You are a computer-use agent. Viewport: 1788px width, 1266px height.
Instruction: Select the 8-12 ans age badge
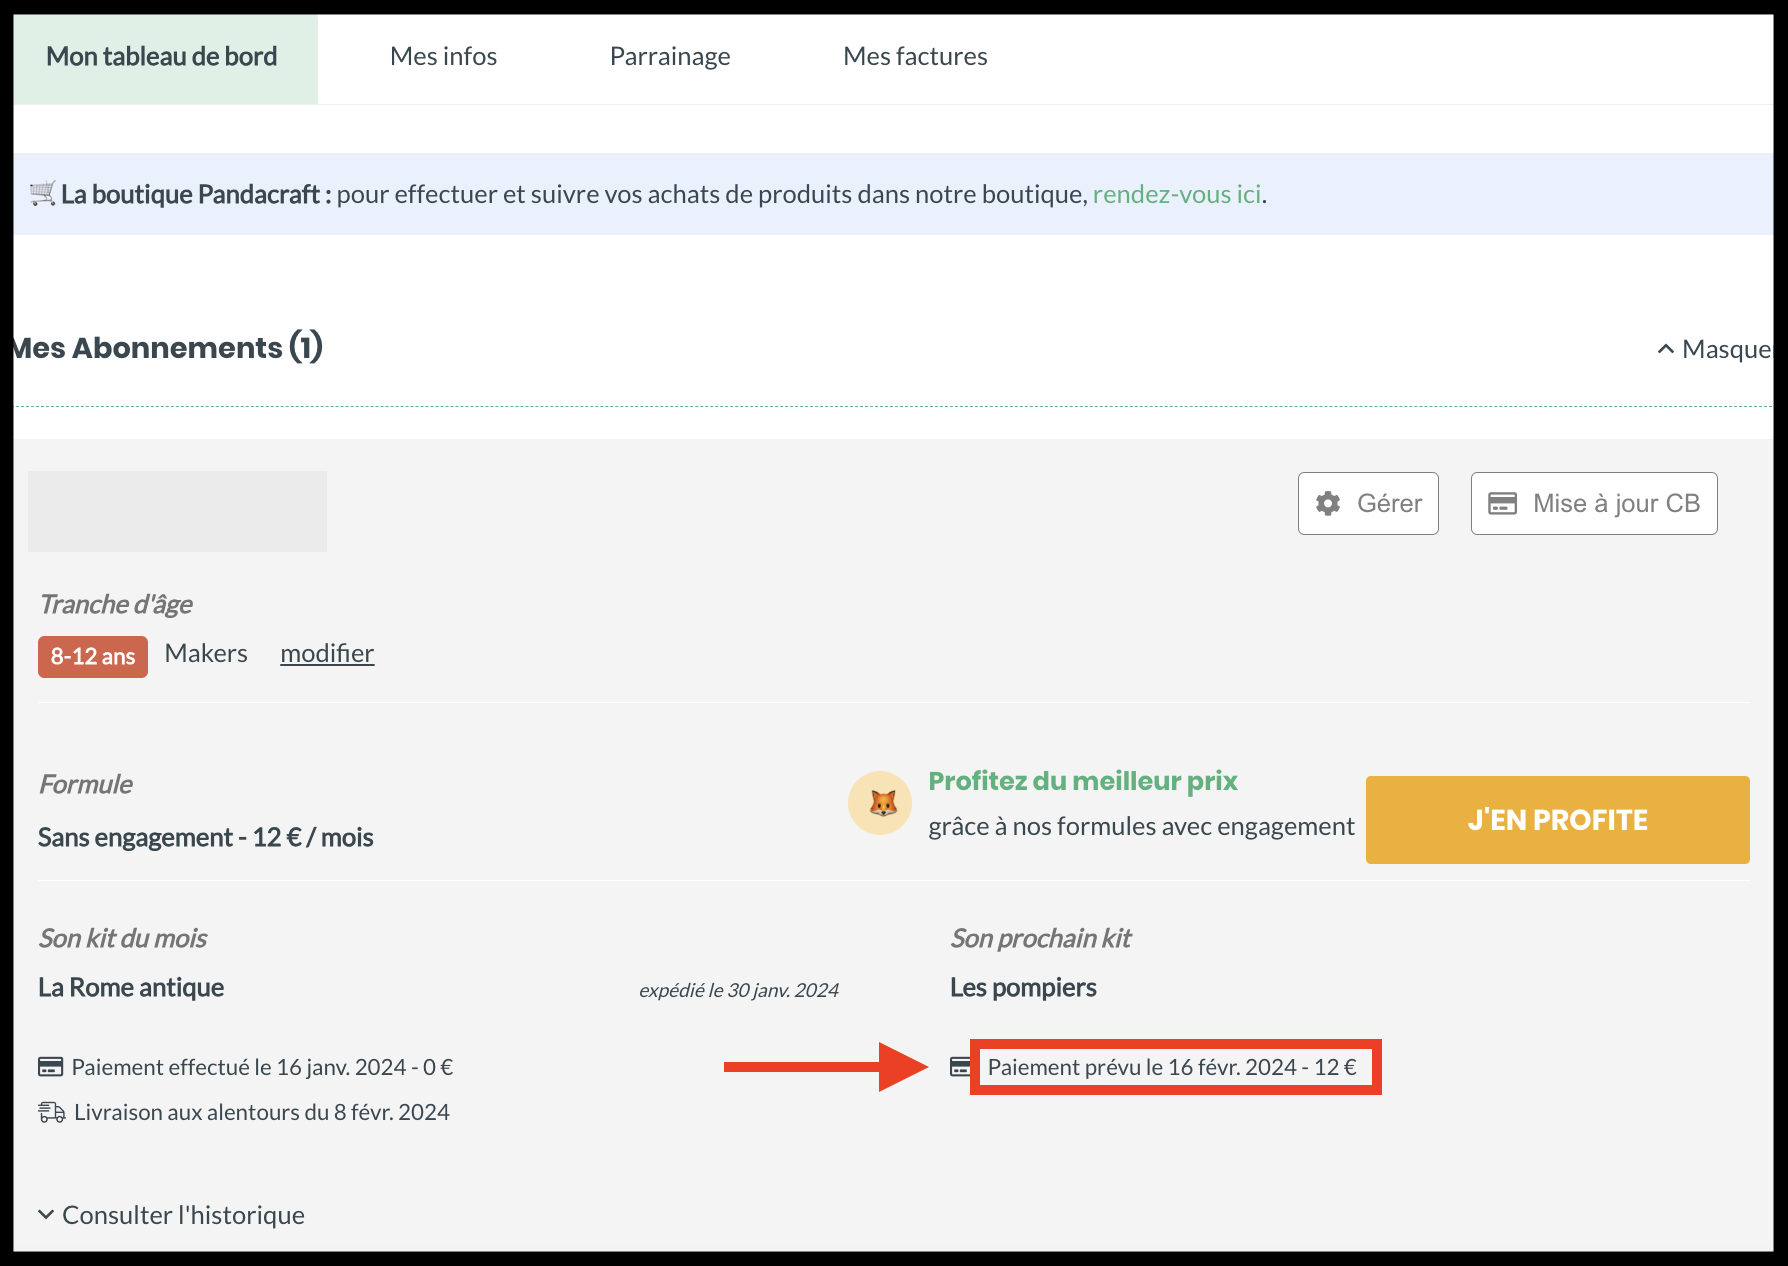(x=93, y=657)
